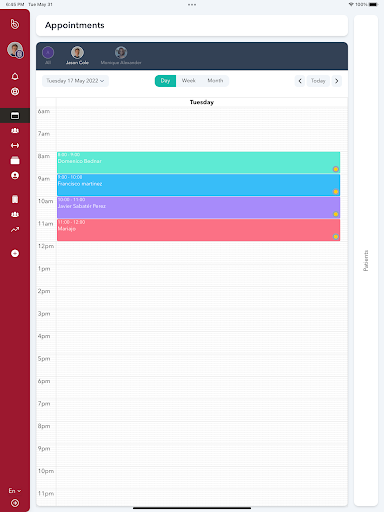Click the 12pm time label

click(x=46, y=246)
